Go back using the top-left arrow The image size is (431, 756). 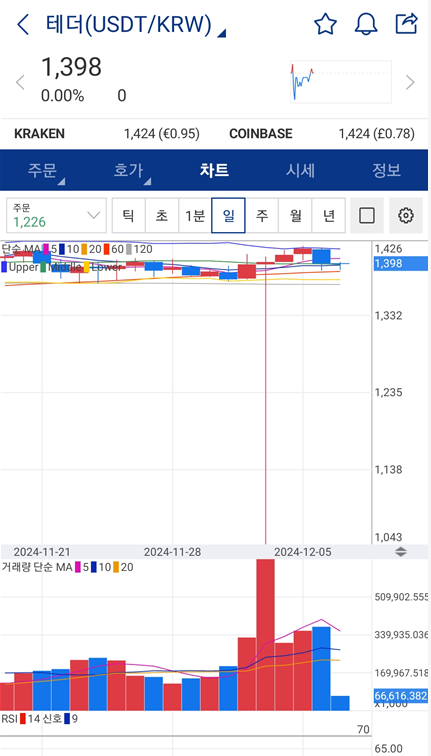click(23, 24)
